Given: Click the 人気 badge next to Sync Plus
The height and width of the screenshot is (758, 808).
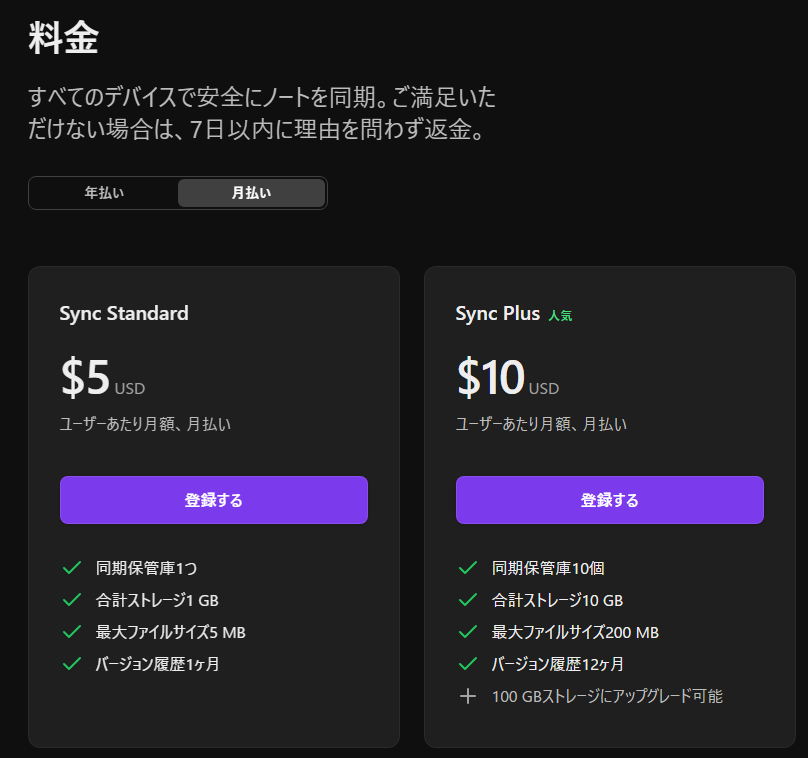Looking at the screenshot, I should point(560,315).
